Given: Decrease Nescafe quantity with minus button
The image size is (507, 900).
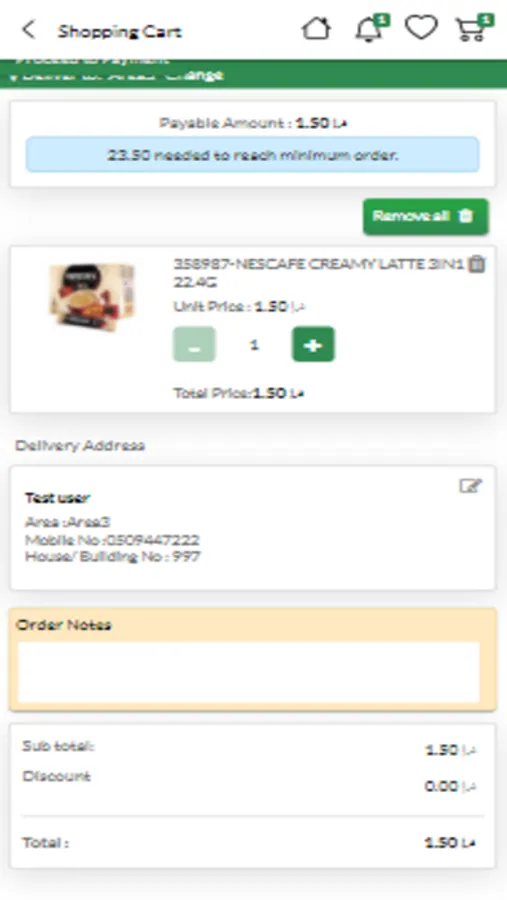Looking at the screenshot, I should pyautogui.click(x=194, y=344).
